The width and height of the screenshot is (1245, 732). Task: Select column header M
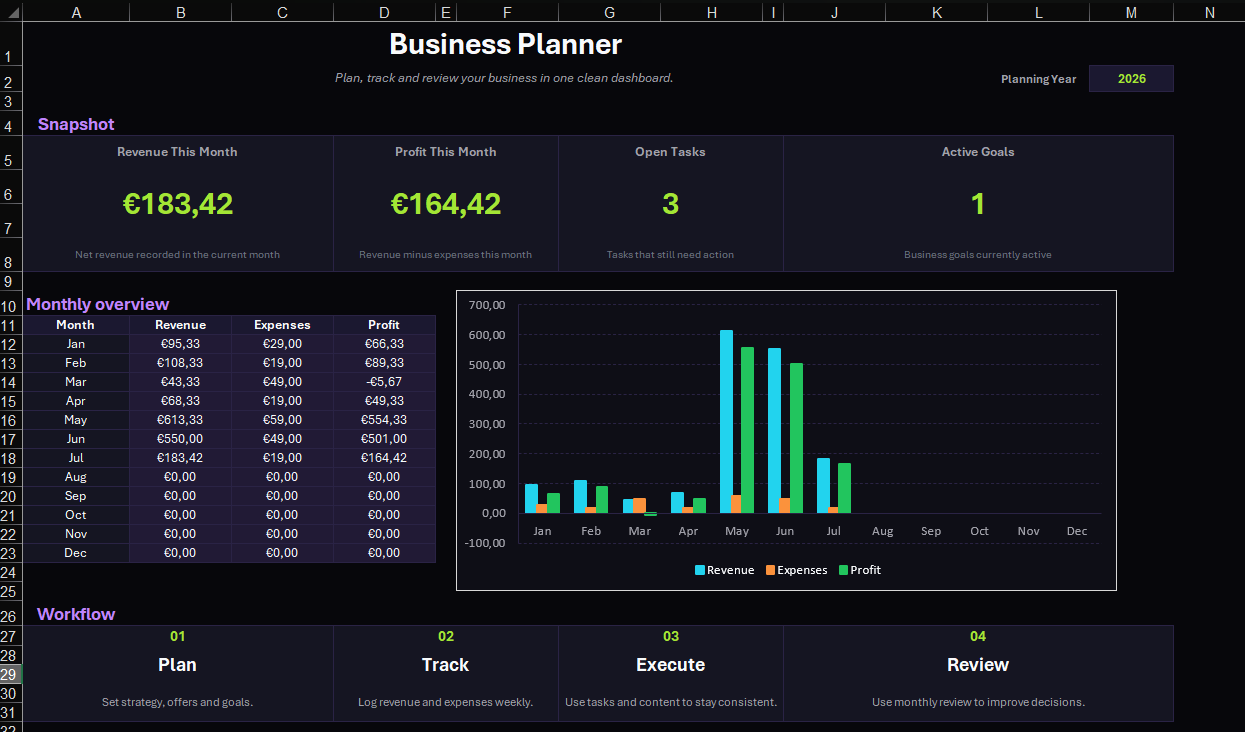[1131, 12]
